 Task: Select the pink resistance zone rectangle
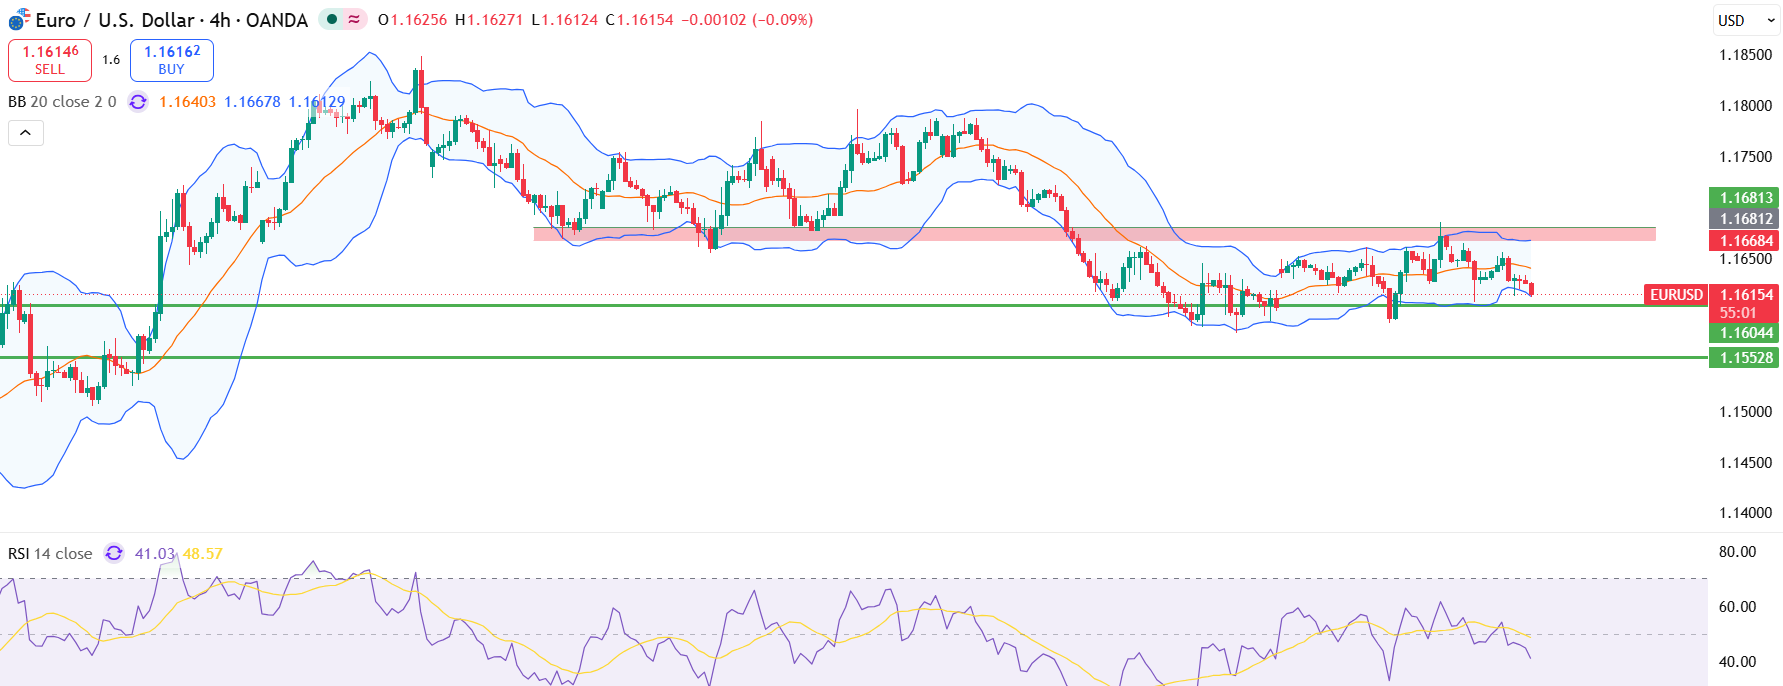point(1094,234)
